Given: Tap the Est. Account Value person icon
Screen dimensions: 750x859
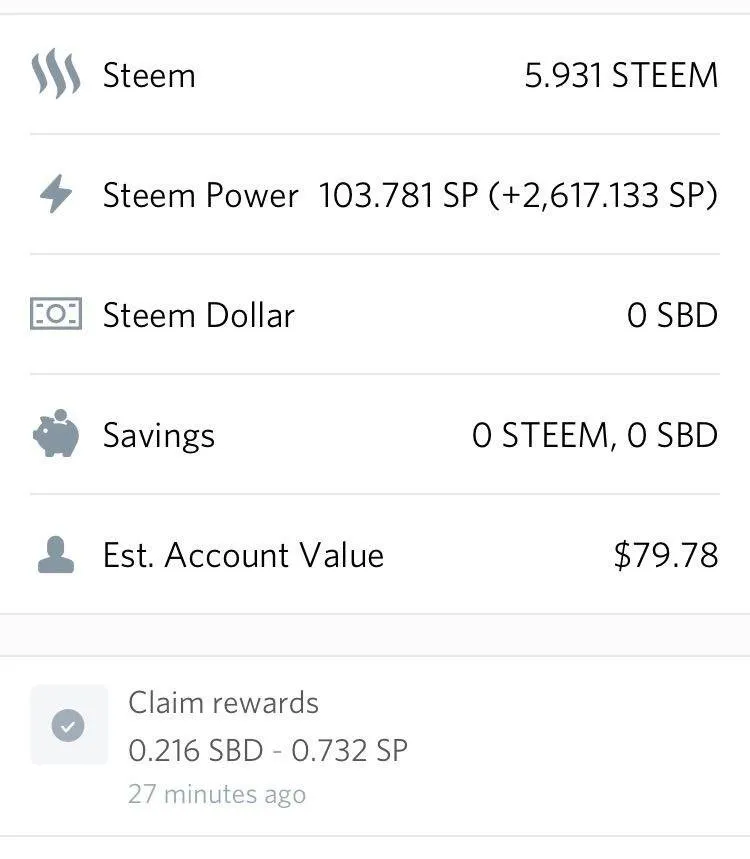Looking at the screenshot, I should 56,555.
